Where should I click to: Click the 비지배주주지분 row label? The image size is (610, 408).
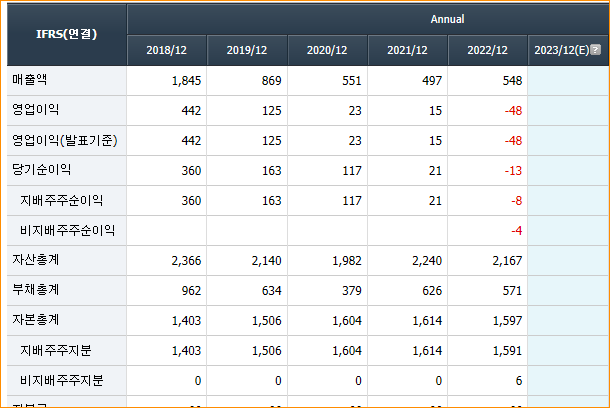point(61,380)
